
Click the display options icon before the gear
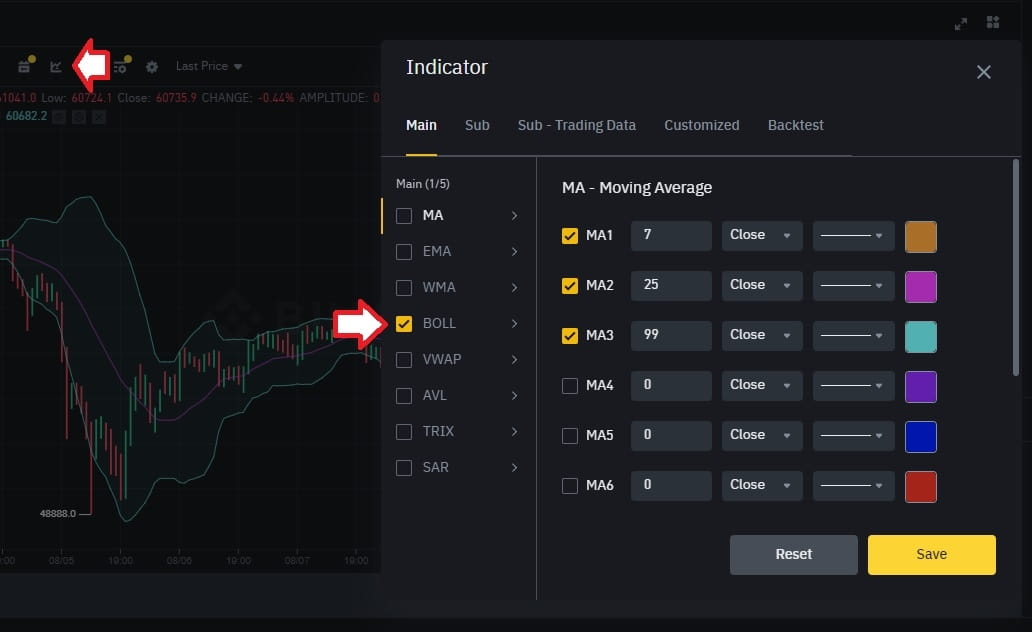coord(120,67)
